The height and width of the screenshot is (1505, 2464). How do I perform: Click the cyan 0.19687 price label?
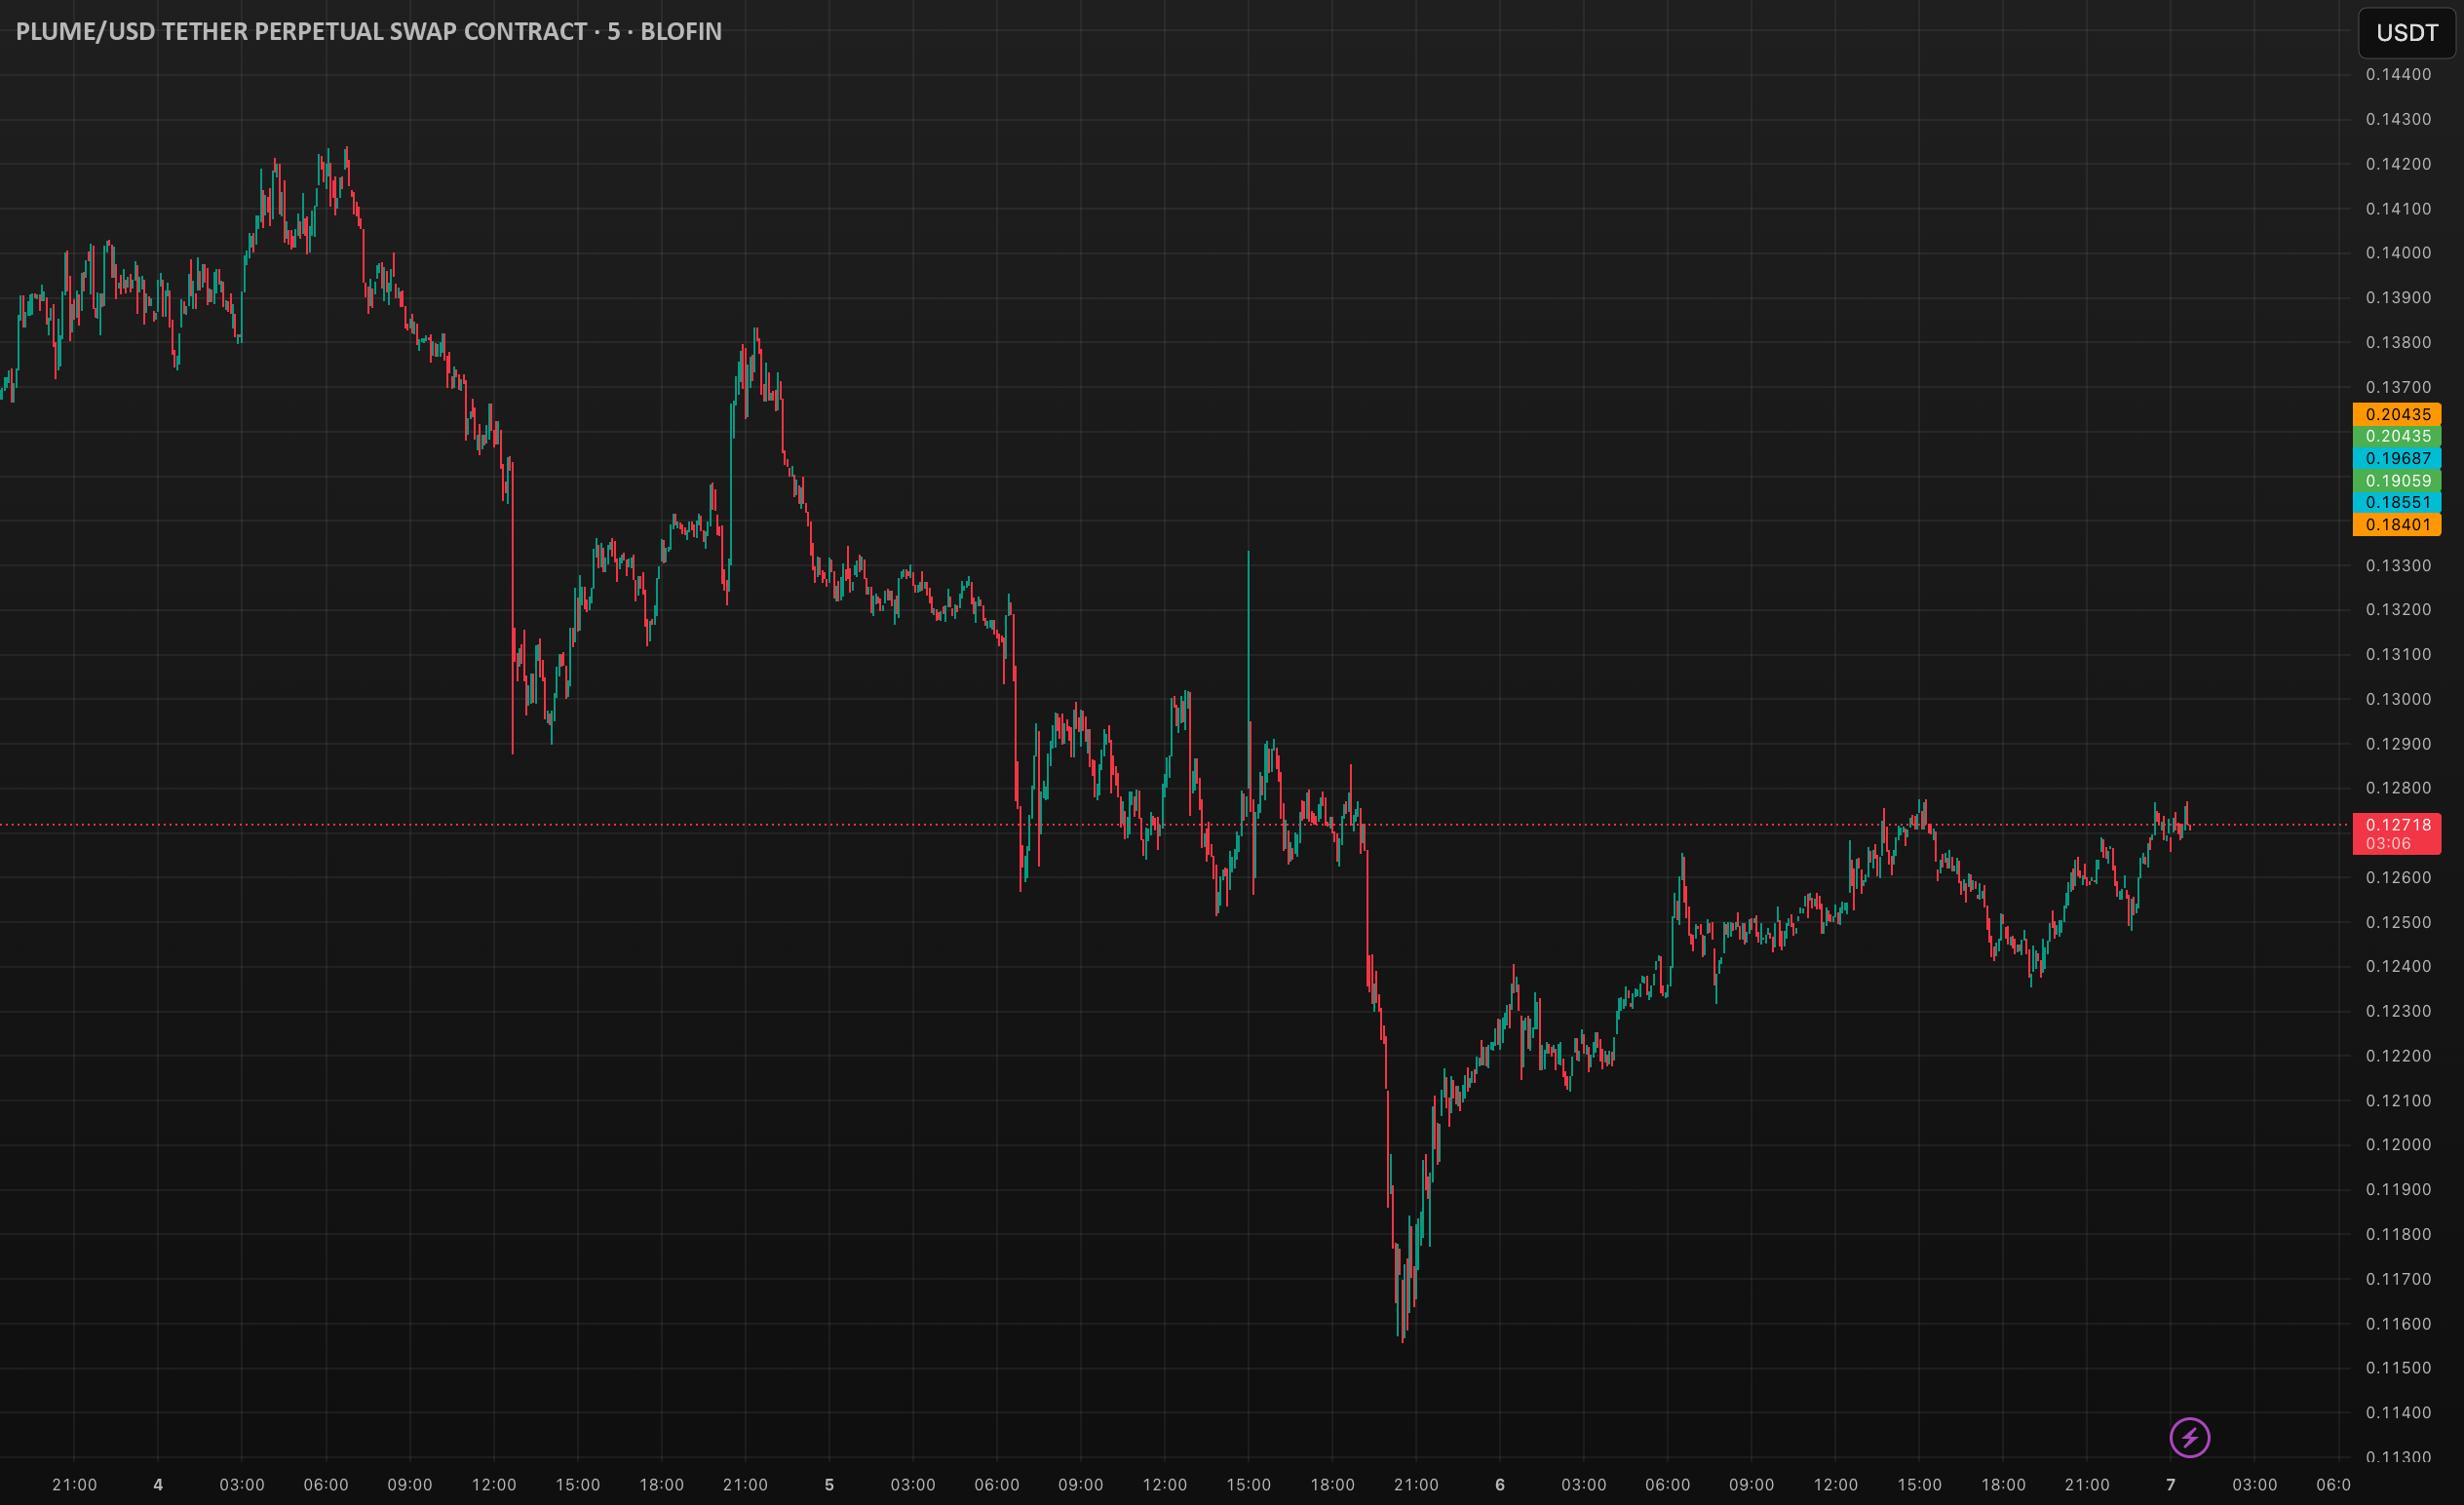coord(2396,458)
